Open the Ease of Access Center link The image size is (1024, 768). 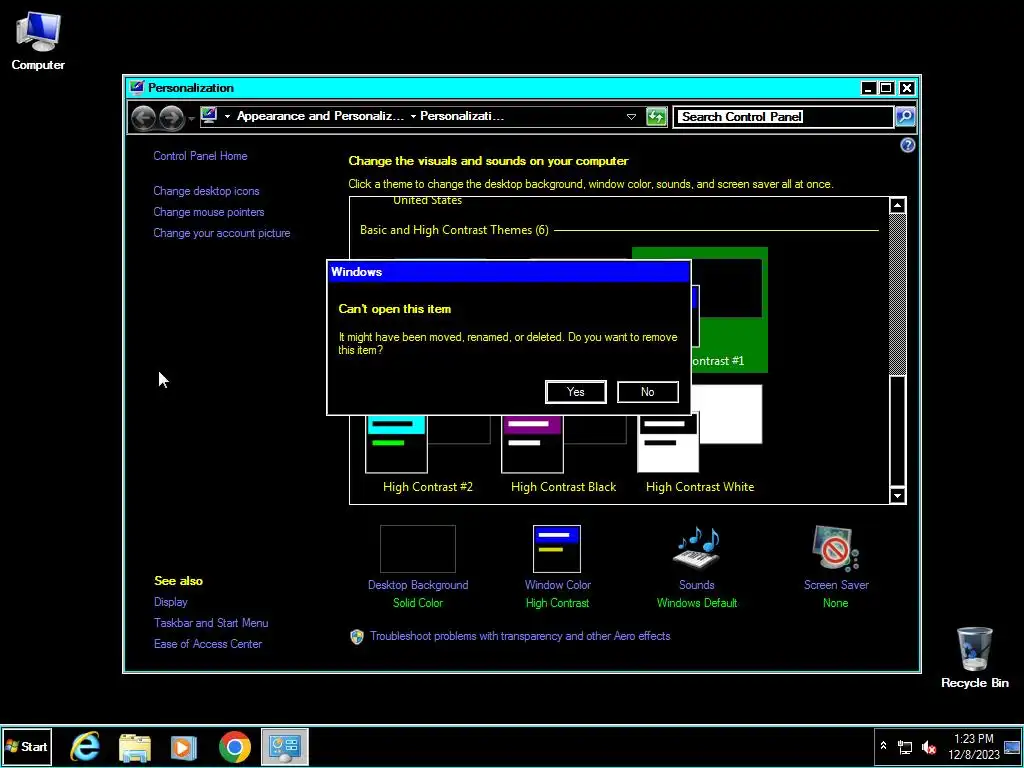point(208,644)
